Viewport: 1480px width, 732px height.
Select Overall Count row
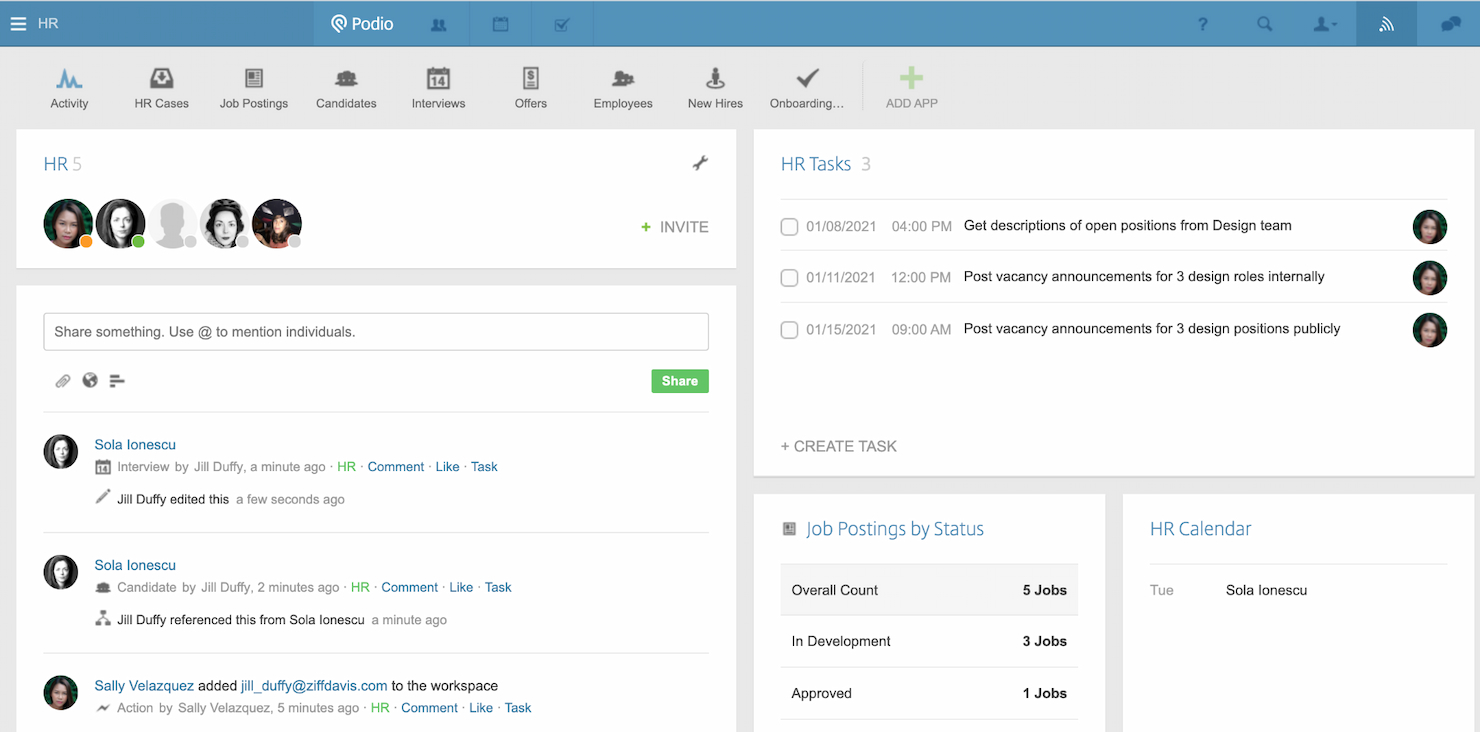tap(929, 590)
